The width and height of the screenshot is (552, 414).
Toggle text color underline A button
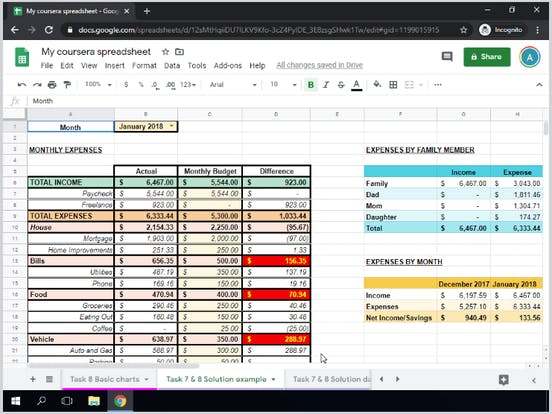(x=356, y=85)
